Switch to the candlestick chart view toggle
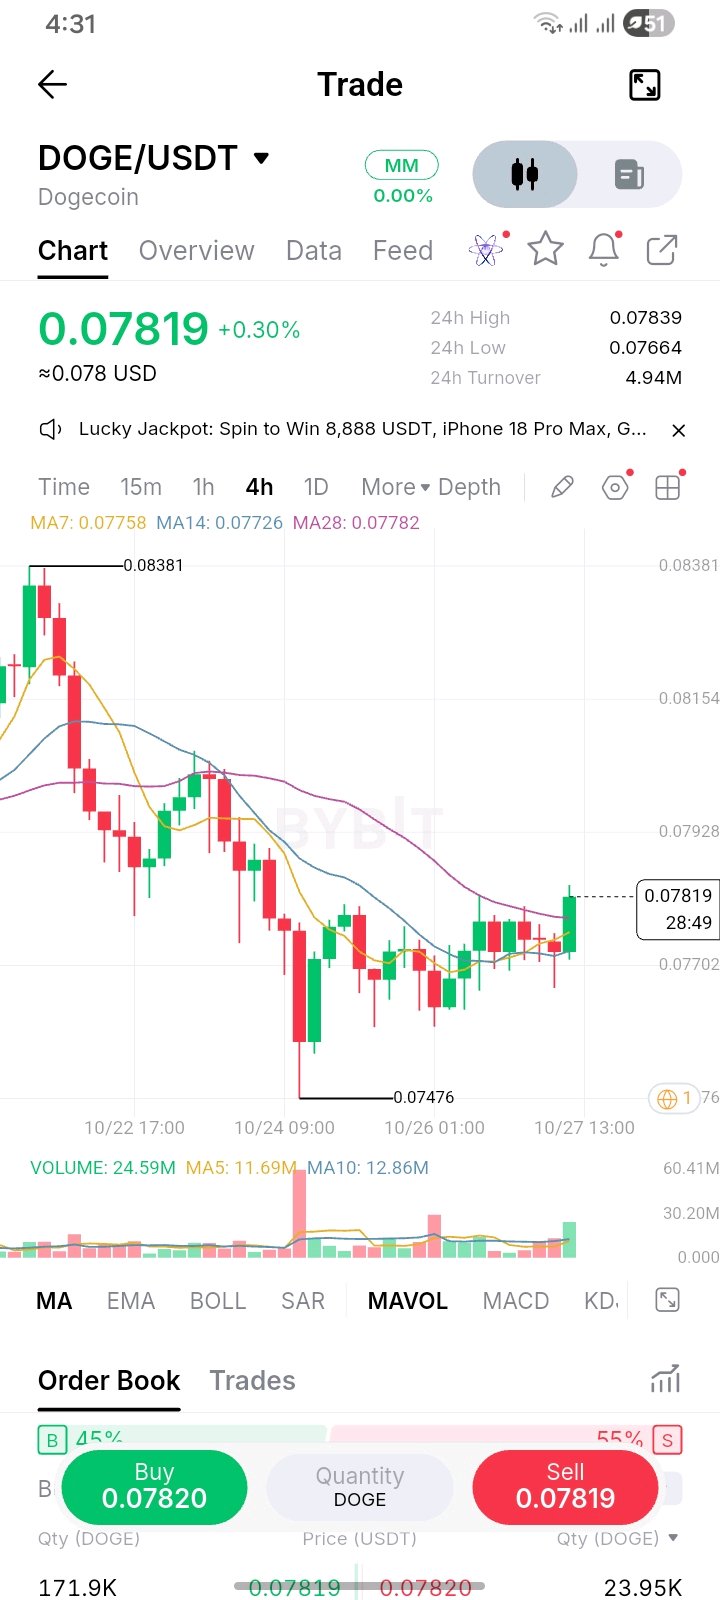The height and width of the screenshot is (1600, 720). [x=525, y=174]
